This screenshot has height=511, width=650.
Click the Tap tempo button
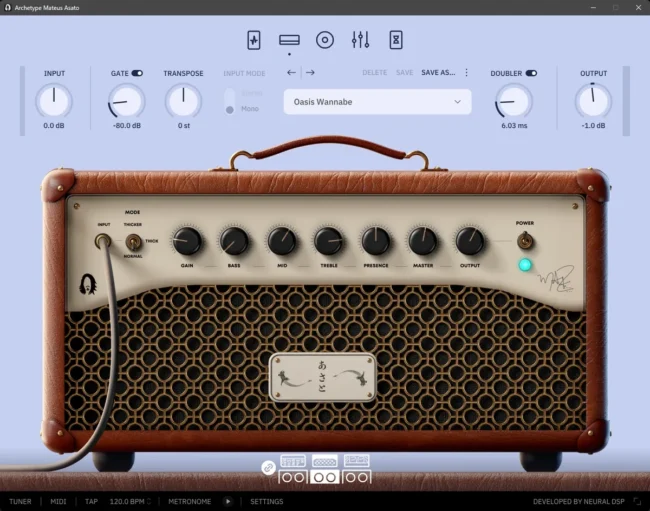coord(91,501)
